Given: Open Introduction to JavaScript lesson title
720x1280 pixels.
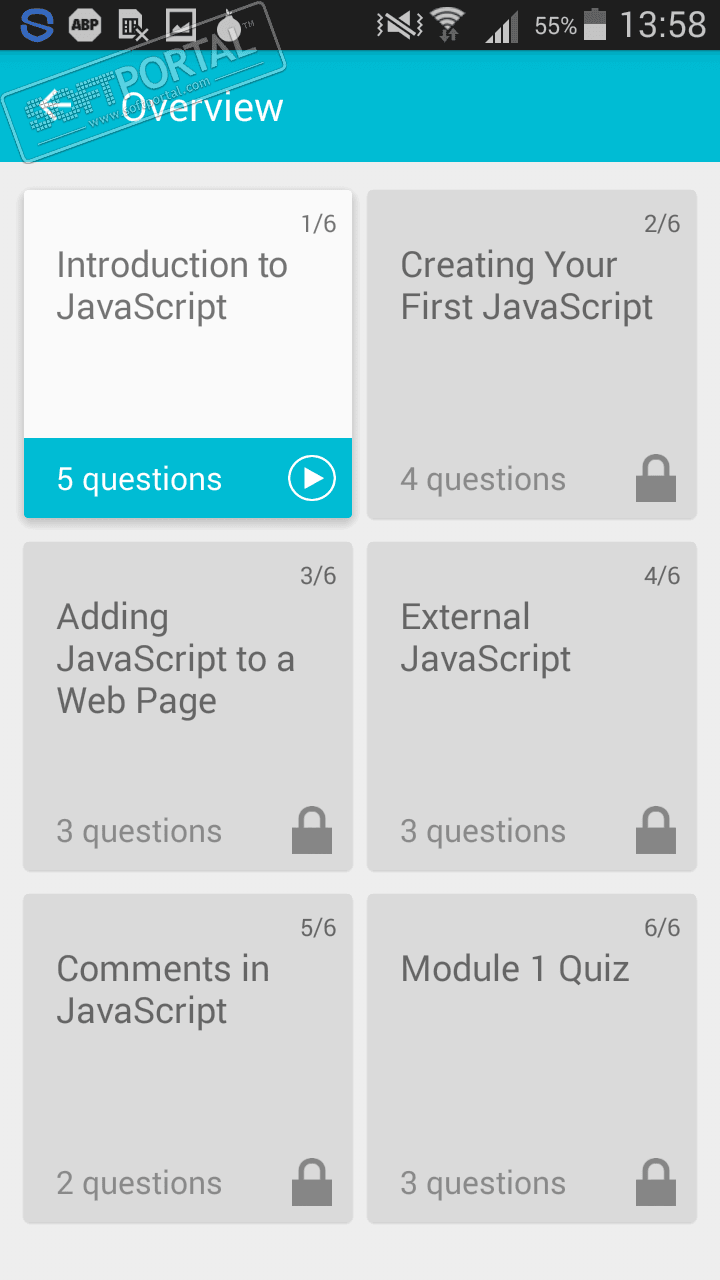Looking at the screenshot, I should (172, 286).
